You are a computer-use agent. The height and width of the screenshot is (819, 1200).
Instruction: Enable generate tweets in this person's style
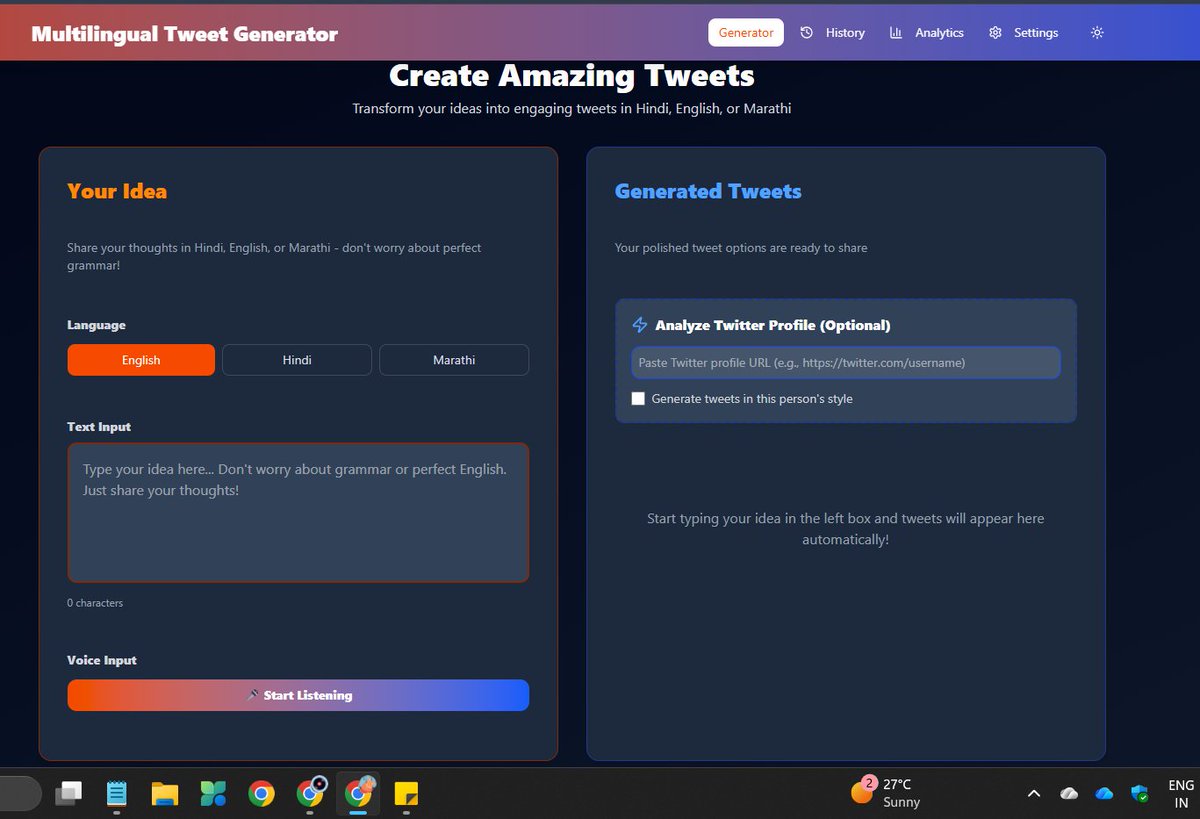point(638,398)
